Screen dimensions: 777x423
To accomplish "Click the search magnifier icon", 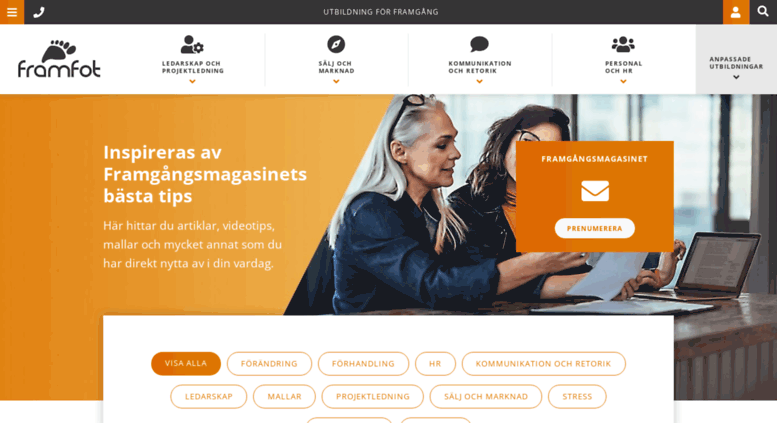I will (x=763, y=11).
